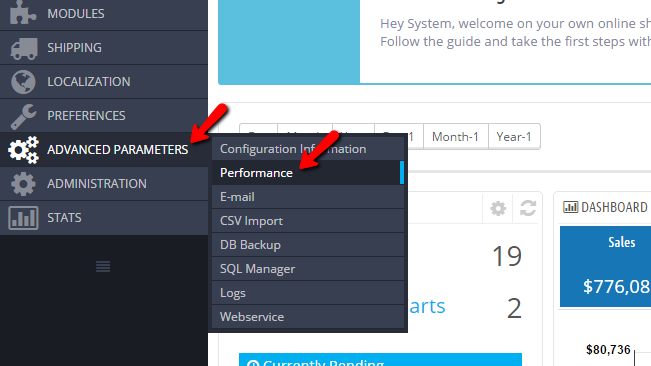The image size is (651, 366).
Task: Click the Sales tile in Dashboard
Action: point(605,266)
